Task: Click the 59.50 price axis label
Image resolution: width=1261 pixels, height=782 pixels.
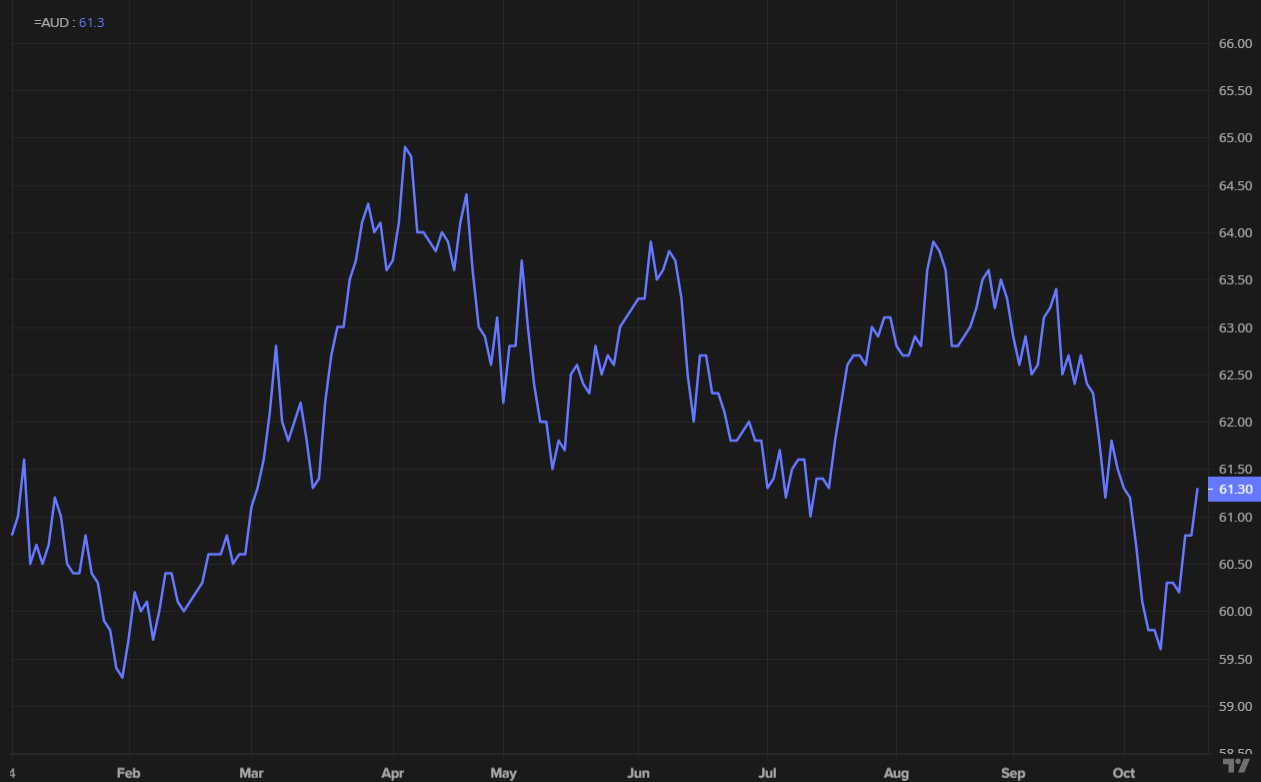Action: coord(1236,660)
